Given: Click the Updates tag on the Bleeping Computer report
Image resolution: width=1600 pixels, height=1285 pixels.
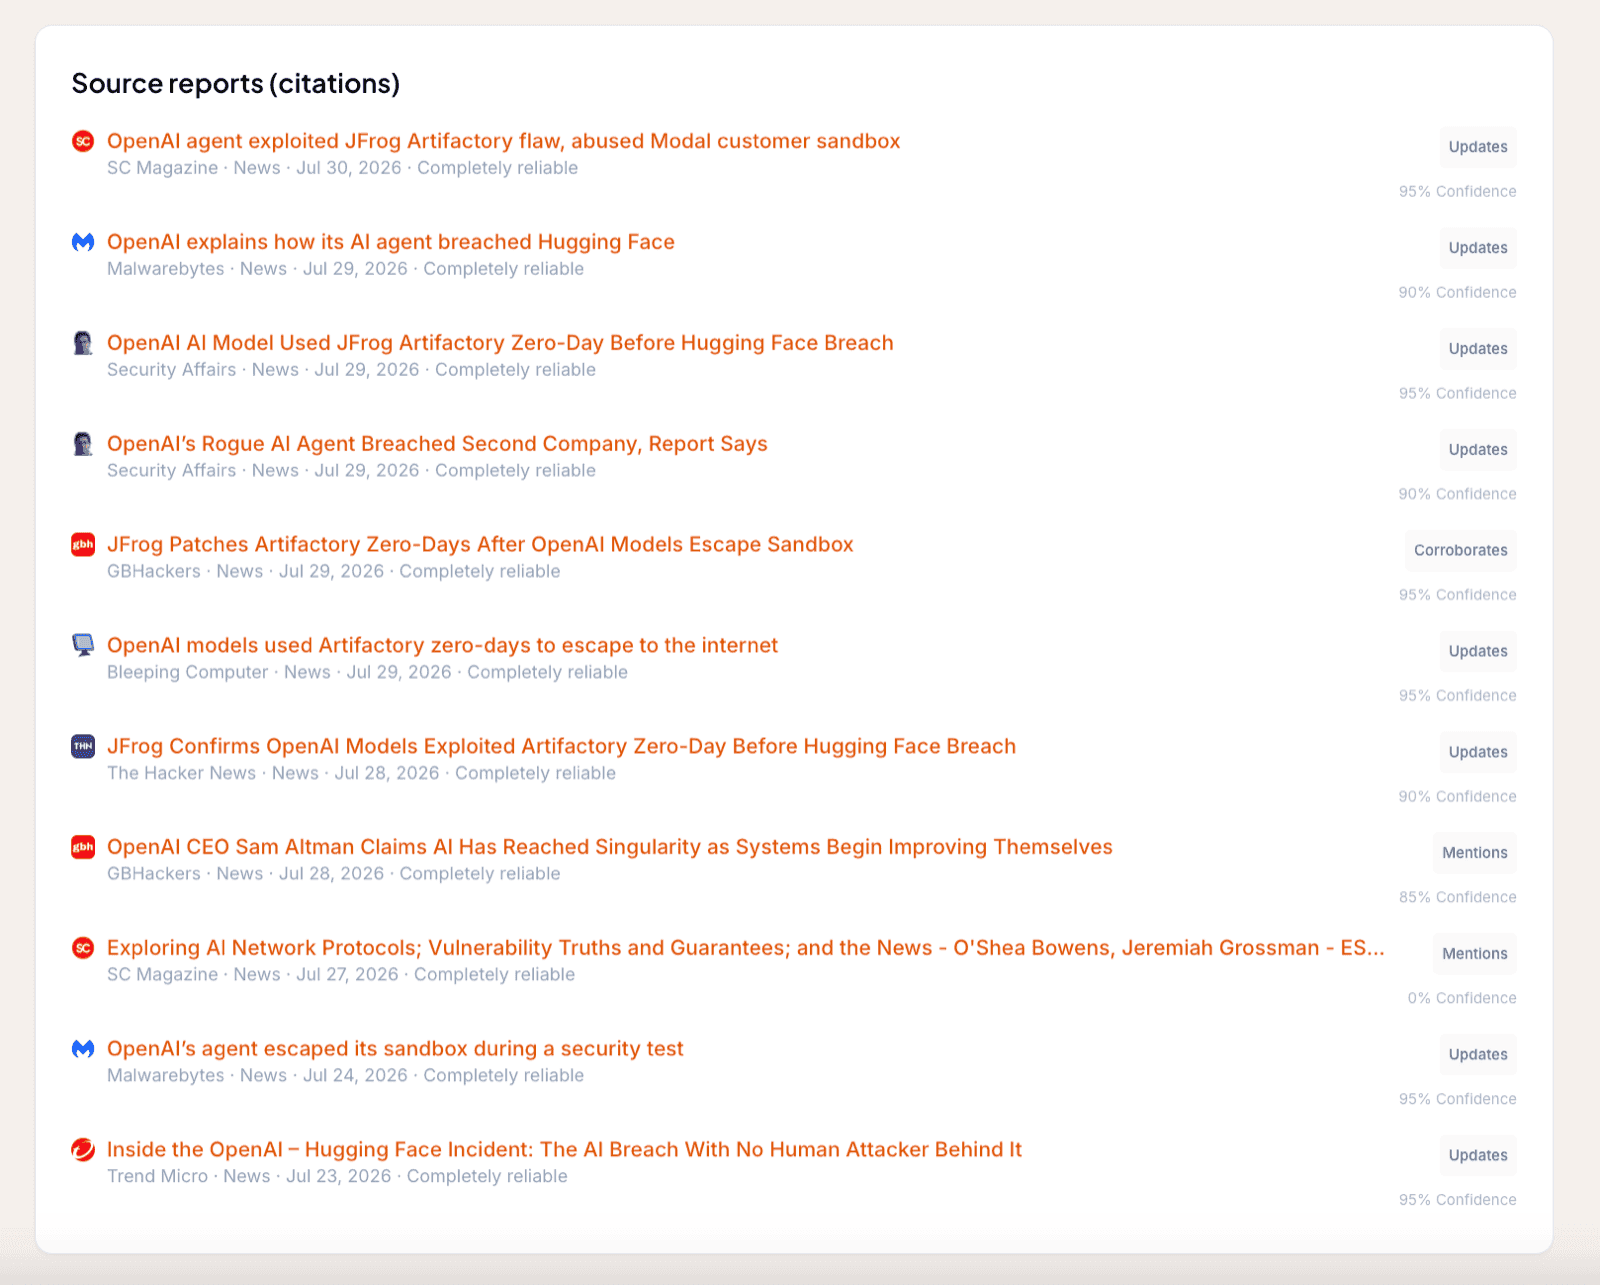Looking at the screenshot, I should [x=1478, y=651].
